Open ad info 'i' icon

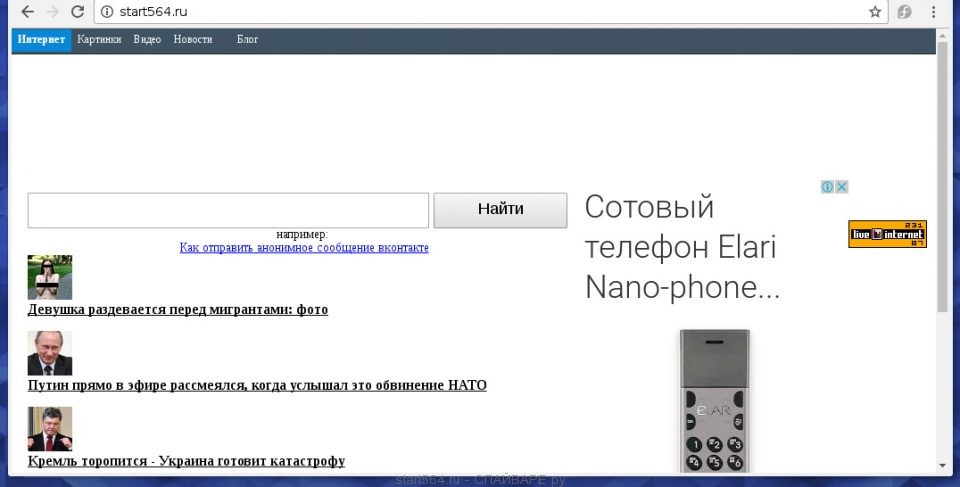click(828, 187)
